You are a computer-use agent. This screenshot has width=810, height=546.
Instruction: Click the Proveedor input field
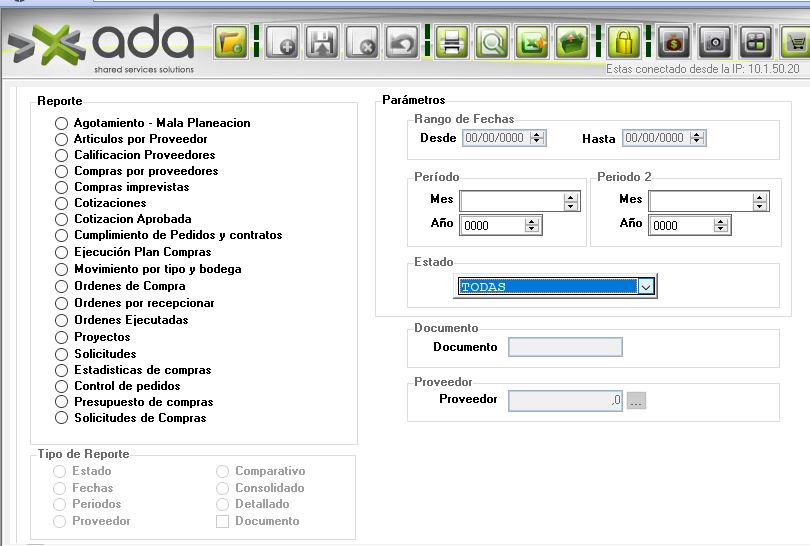[x=566, y=400]
